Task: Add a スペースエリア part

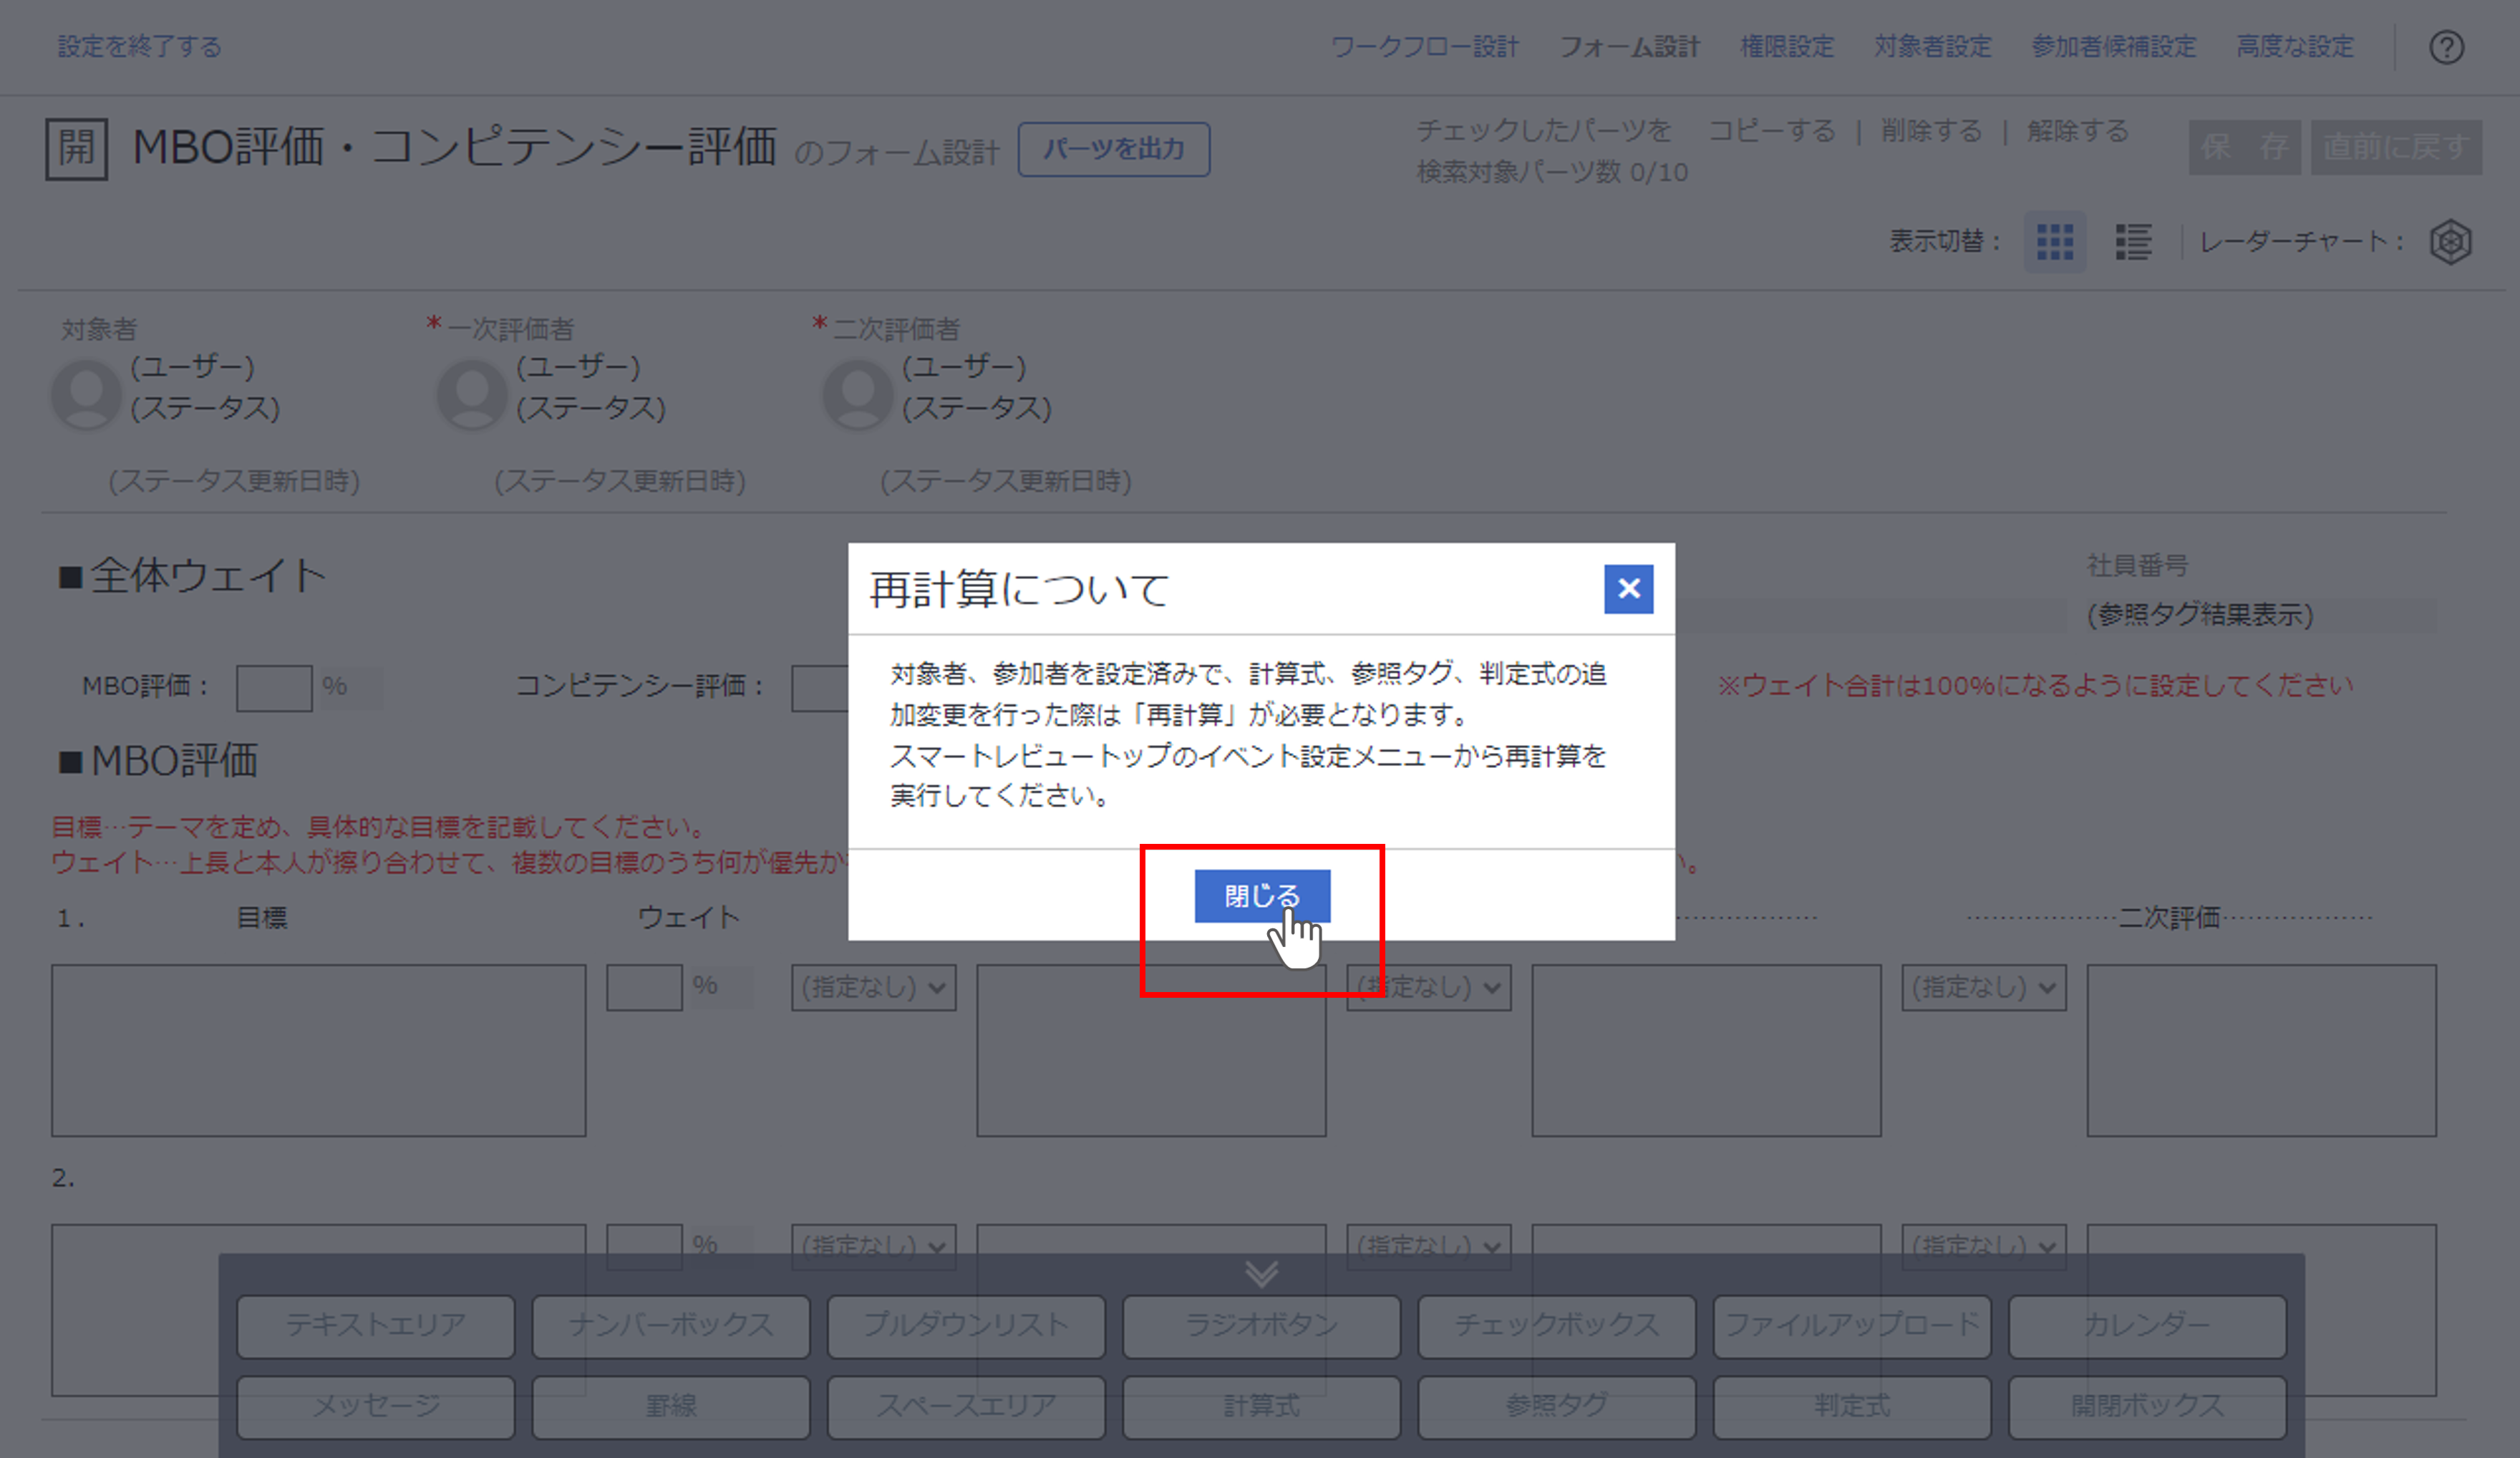Action: click(x=966, y=1407)
